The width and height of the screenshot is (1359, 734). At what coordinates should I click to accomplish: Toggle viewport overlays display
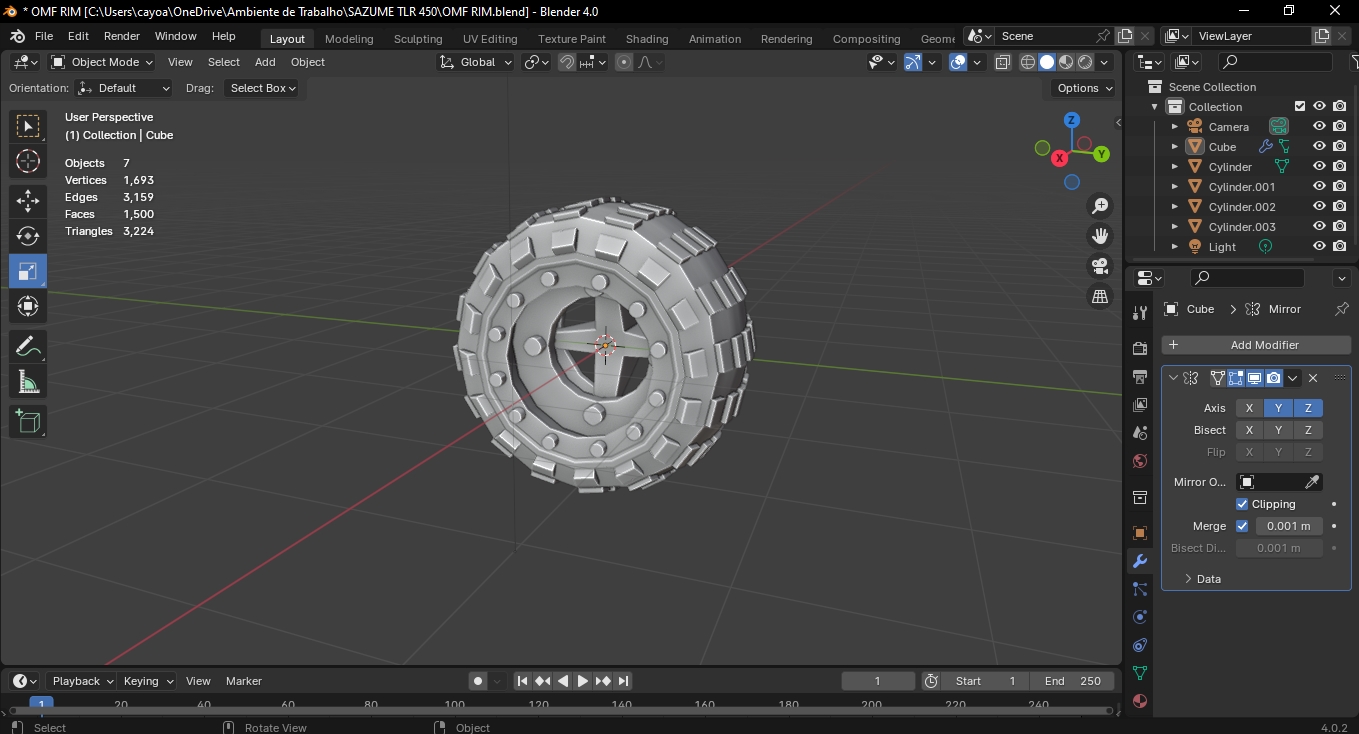pyautogui.click(x=958, y=62)
